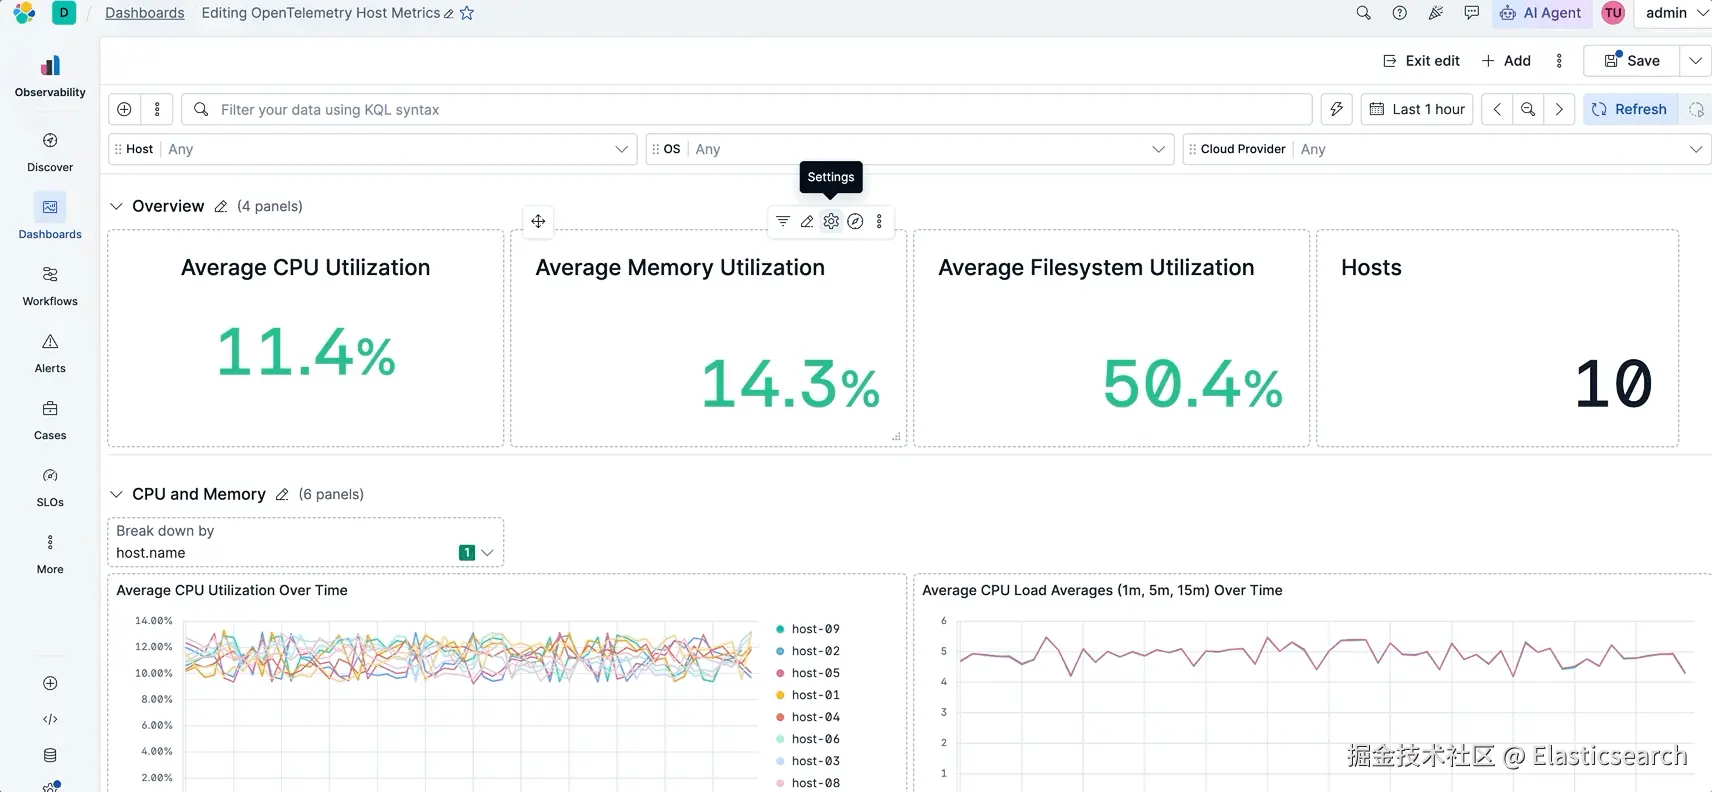Open the Break down by host.name dropdown
Screen dimensions: 1712x792
point(305,542)
